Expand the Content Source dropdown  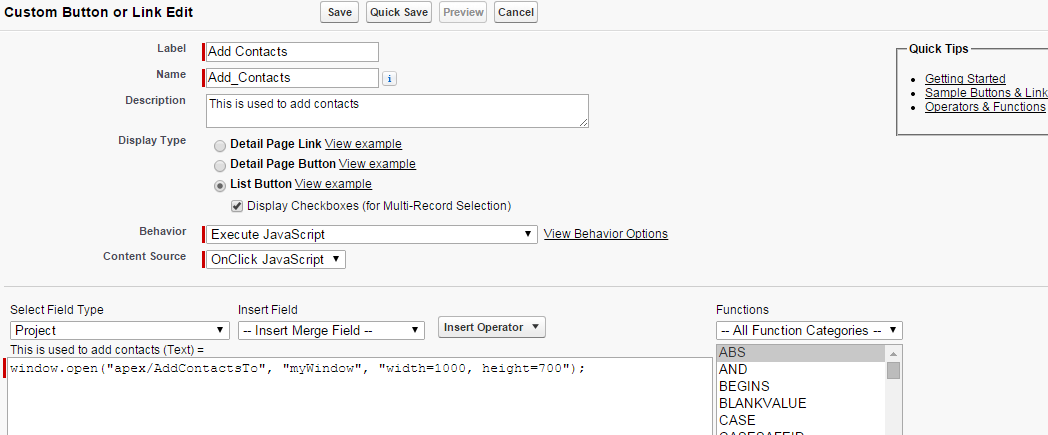(x=275, y=260)
